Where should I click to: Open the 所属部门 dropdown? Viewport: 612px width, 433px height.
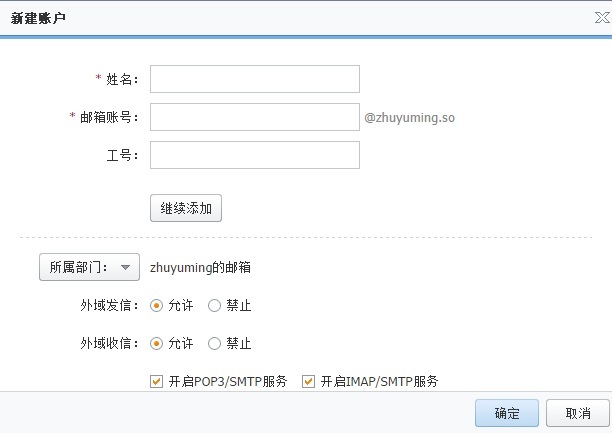click(x=89, y=267)
